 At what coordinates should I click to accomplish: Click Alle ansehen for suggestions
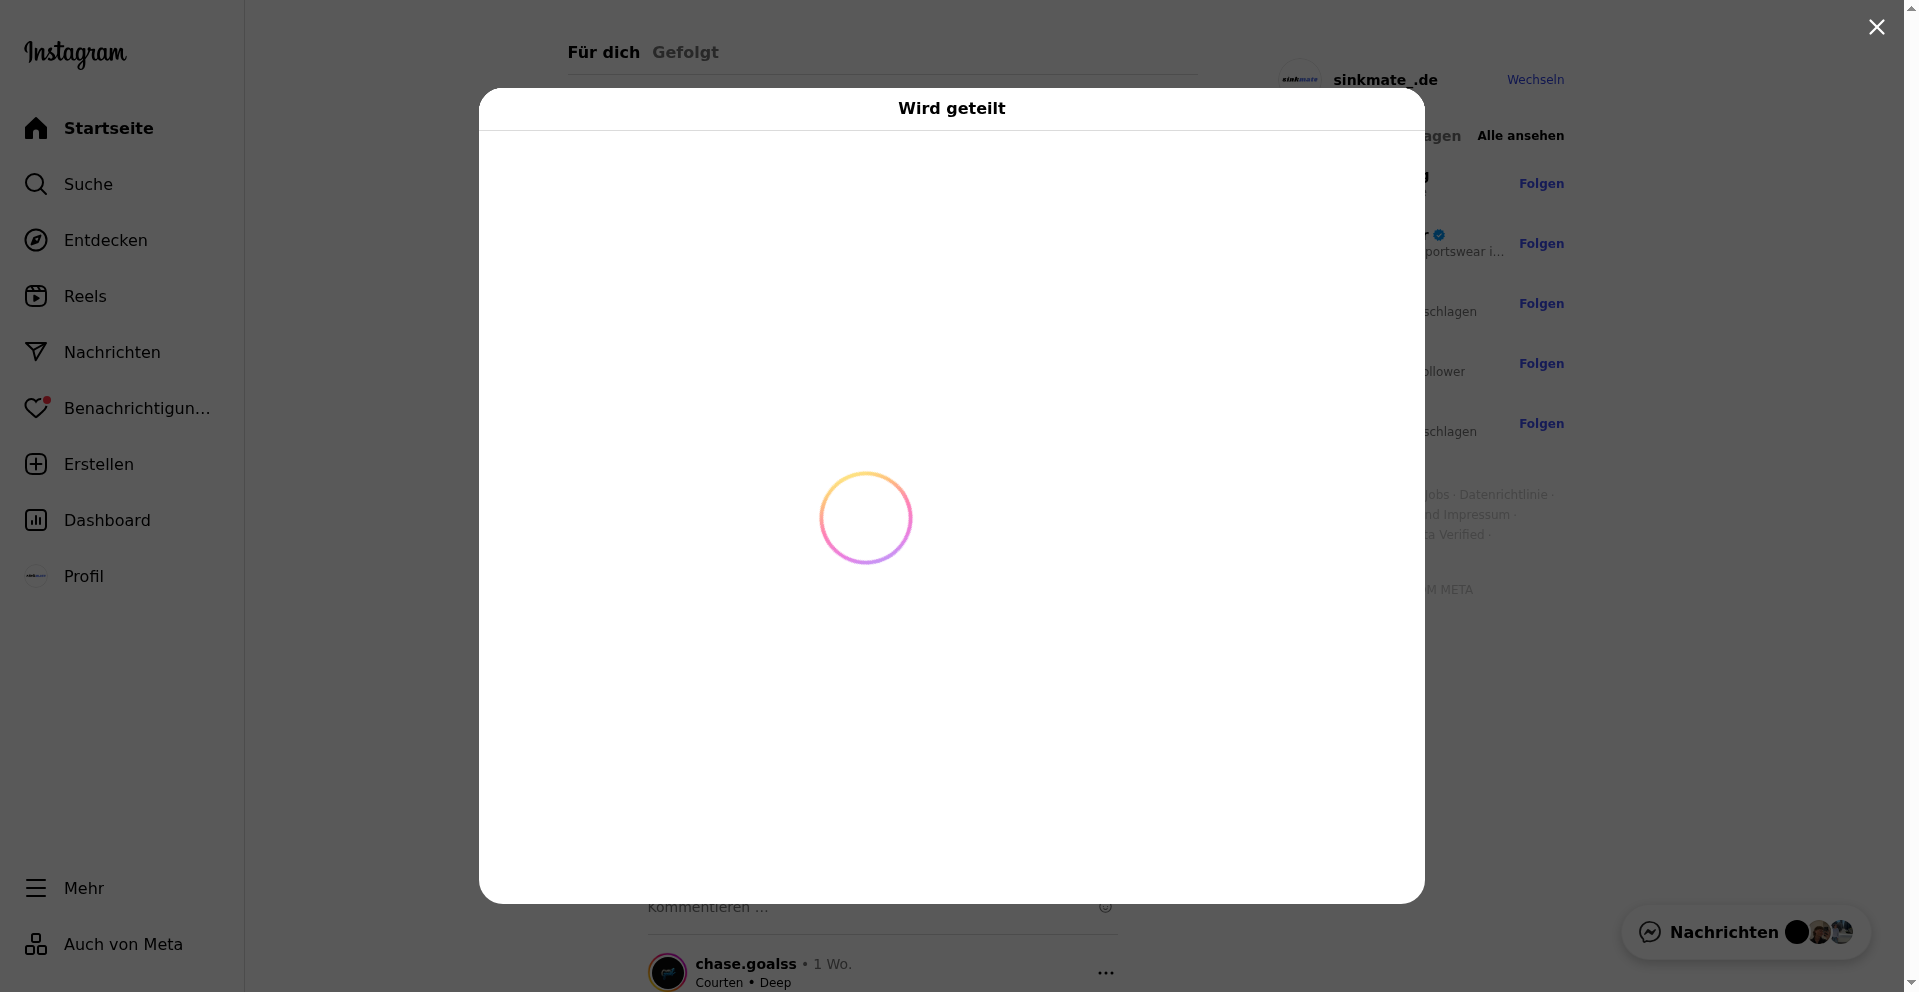[1520, 136]
